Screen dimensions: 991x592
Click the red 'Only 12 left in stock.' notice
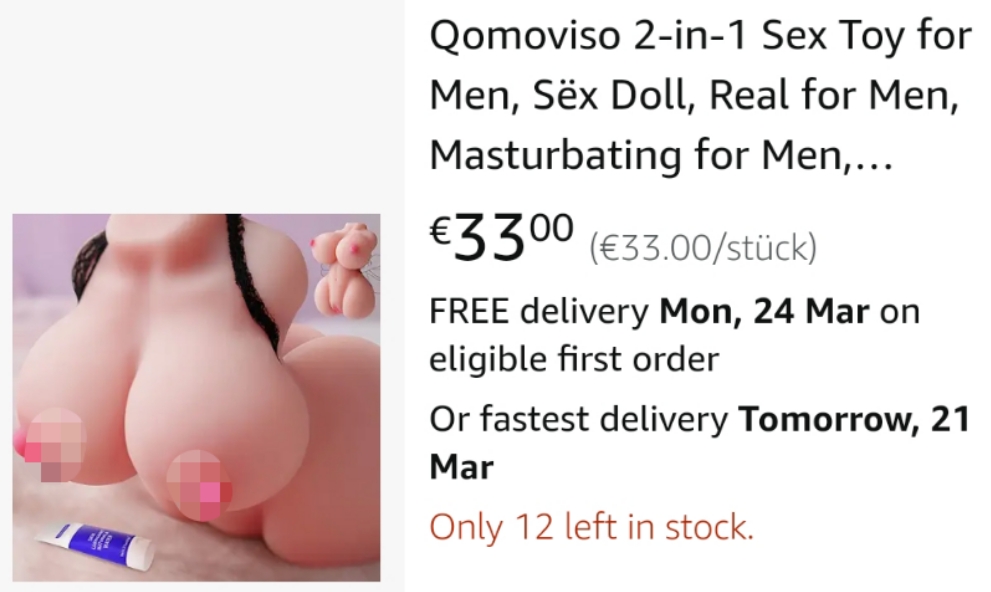click(x=592, y=526)
